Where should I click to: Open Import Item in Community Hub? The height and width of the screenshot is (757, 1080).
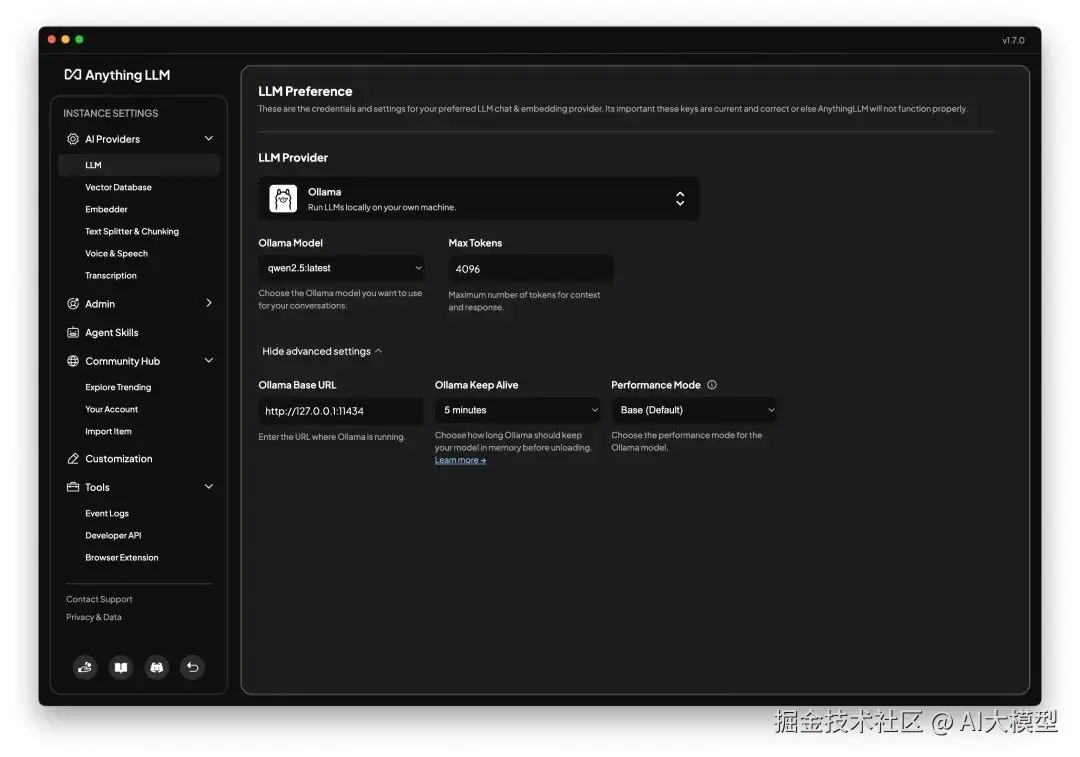108,431
